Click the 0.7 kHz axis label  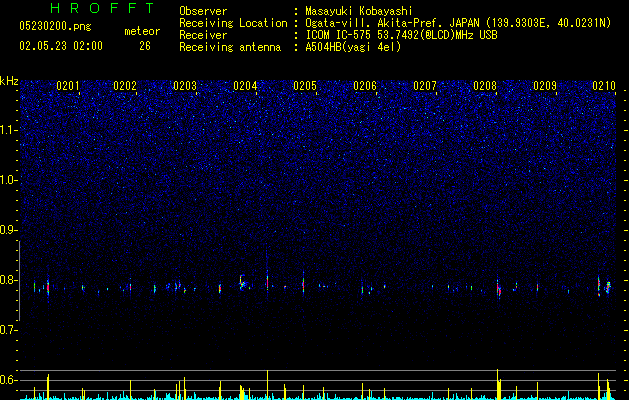[x=9, y=330]
